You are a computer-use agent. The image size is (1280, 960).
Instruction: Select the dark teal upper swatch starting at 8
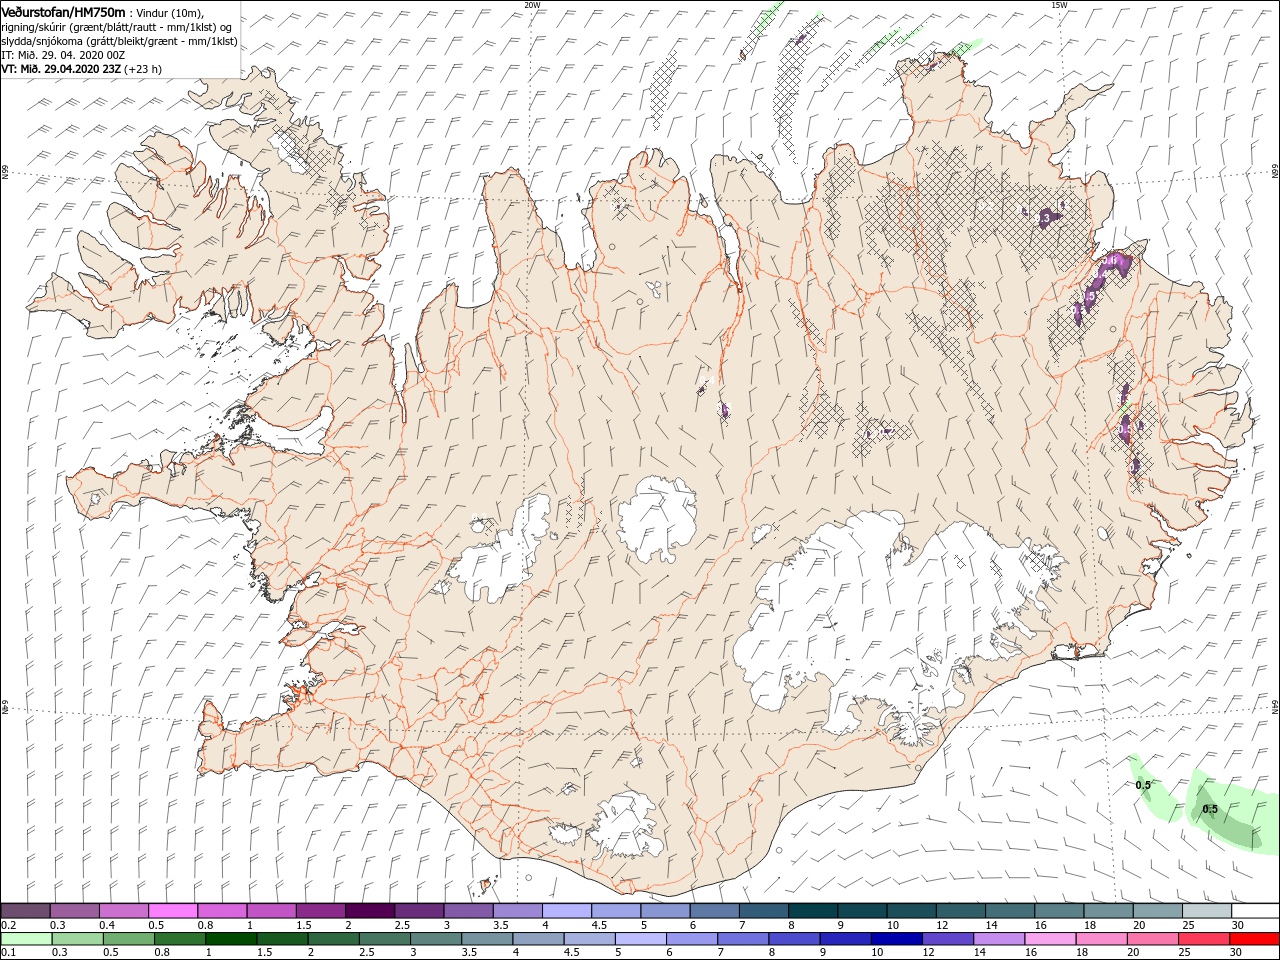pos(812,911)
